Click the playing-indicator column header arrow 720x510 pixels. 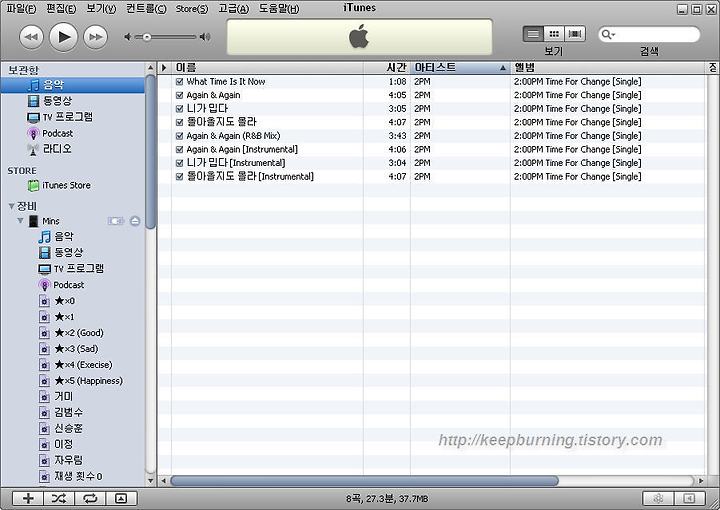tap(164, 68)
